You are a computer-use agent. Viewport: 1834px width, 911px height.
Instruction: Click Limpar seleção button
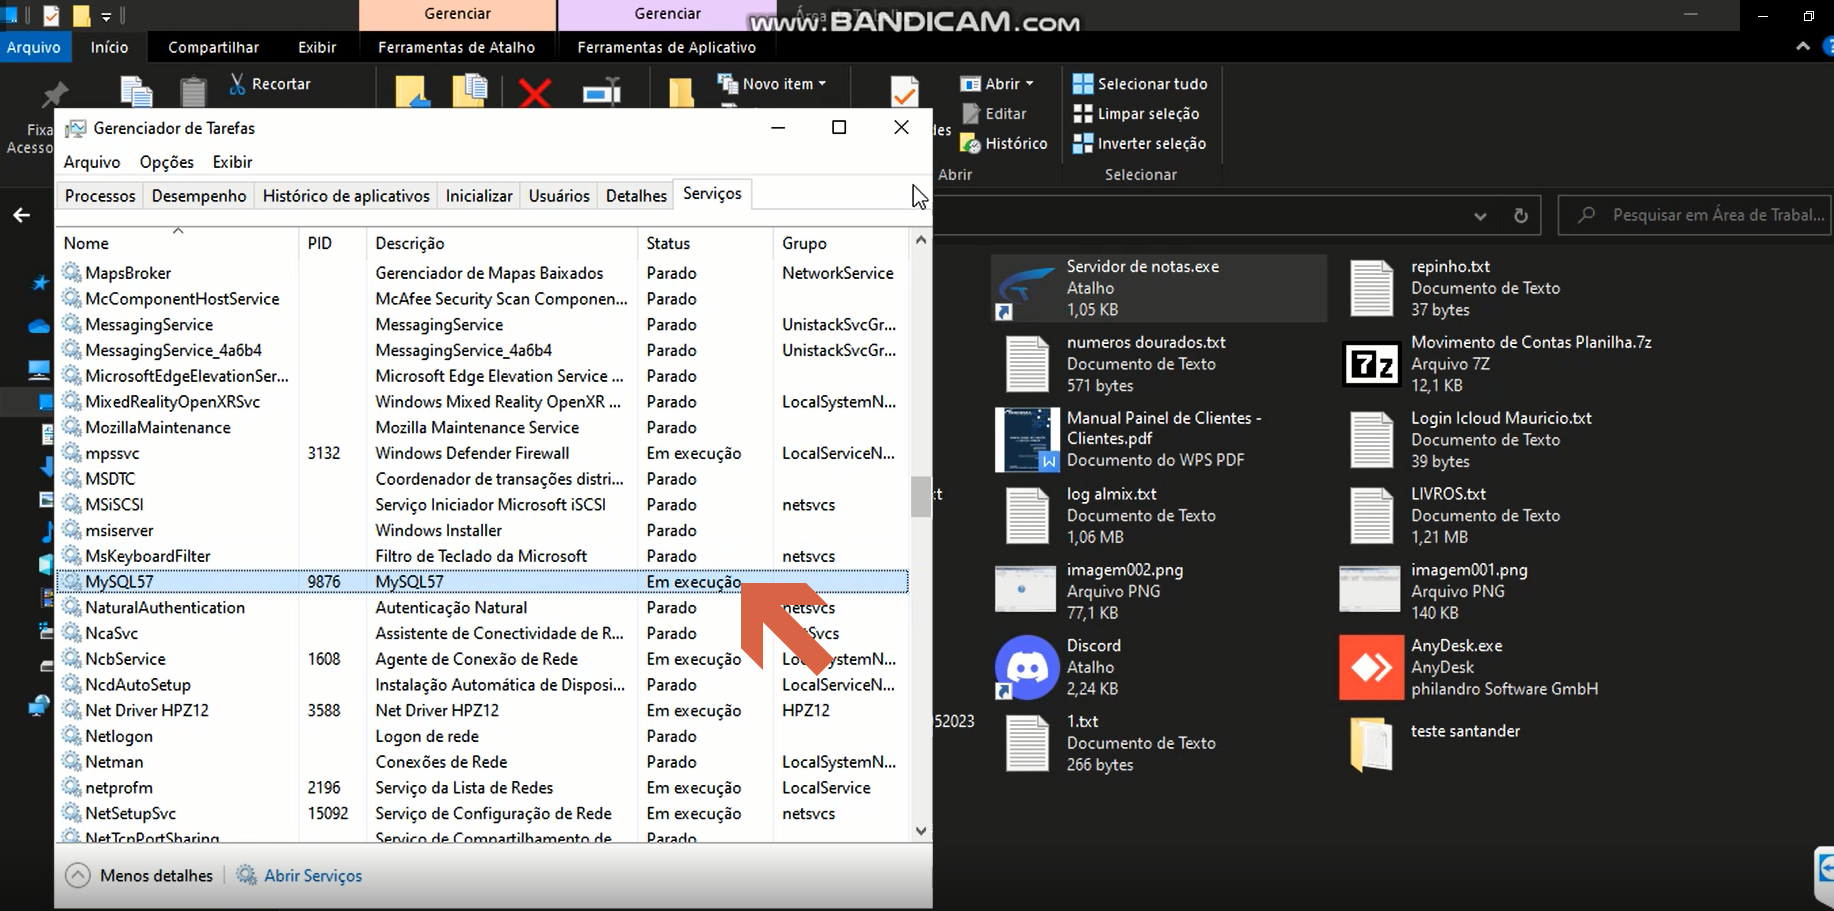tap(1136, 114)
